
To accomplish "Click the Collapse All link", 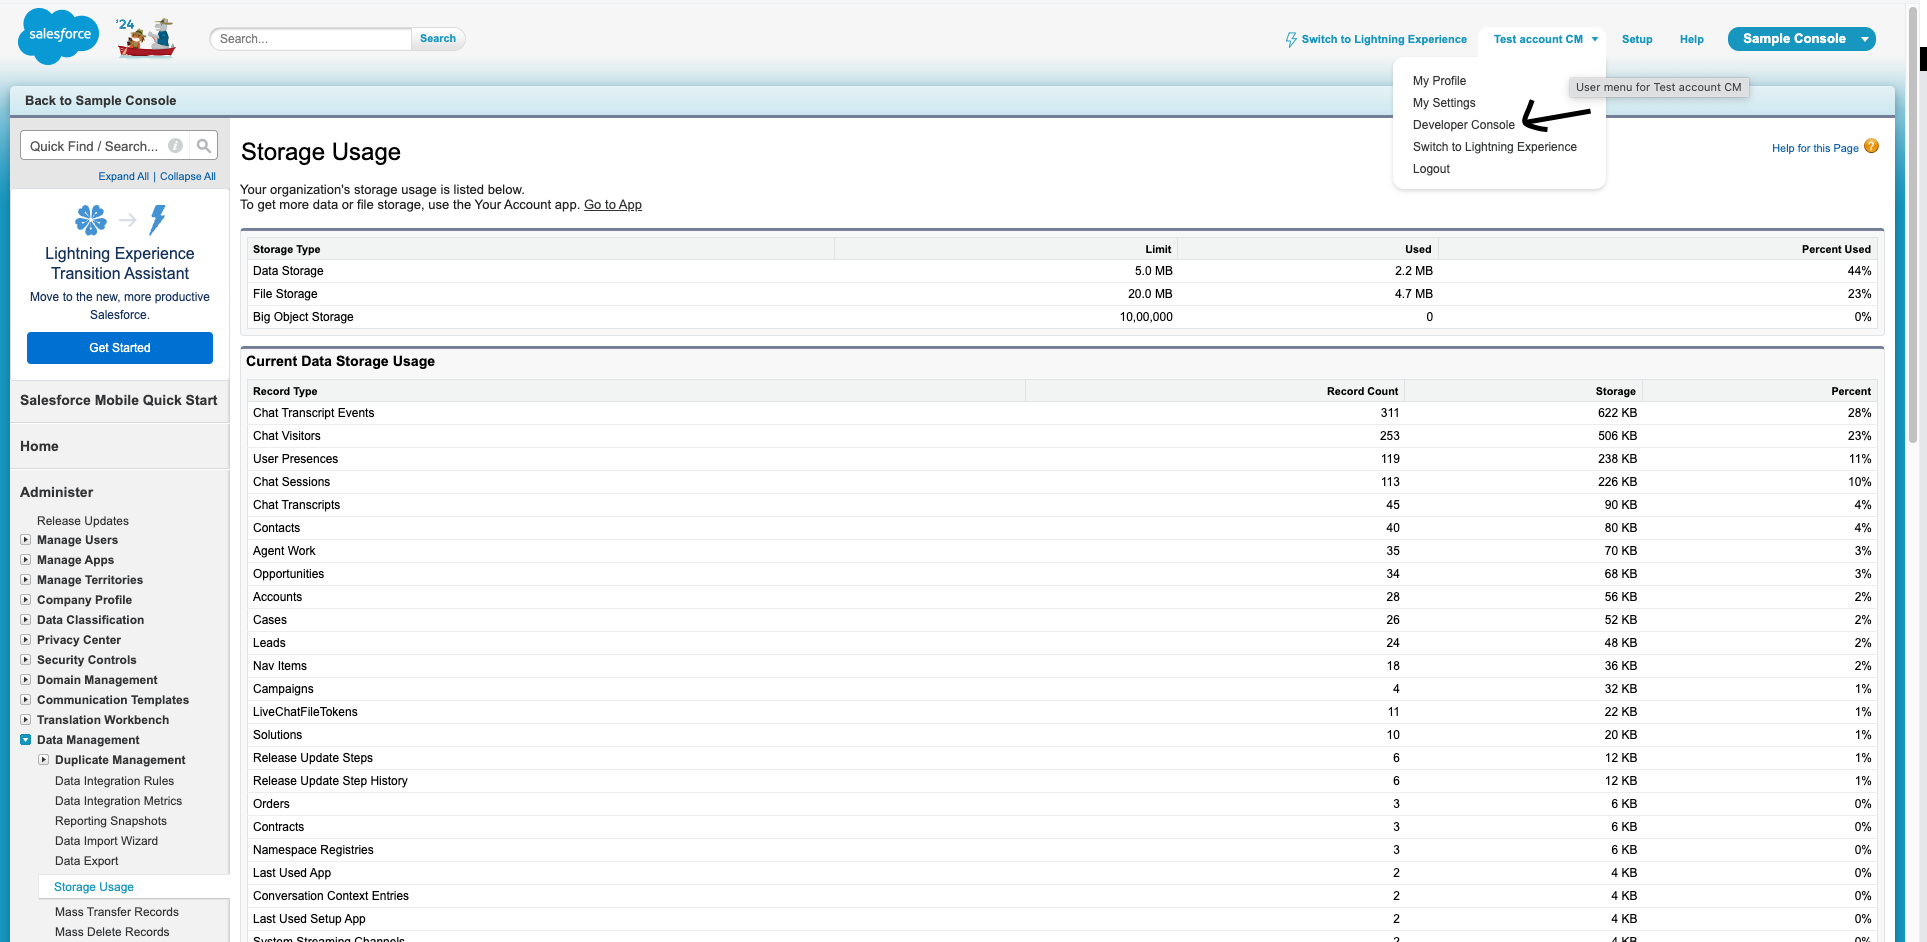I will (188, 177).
